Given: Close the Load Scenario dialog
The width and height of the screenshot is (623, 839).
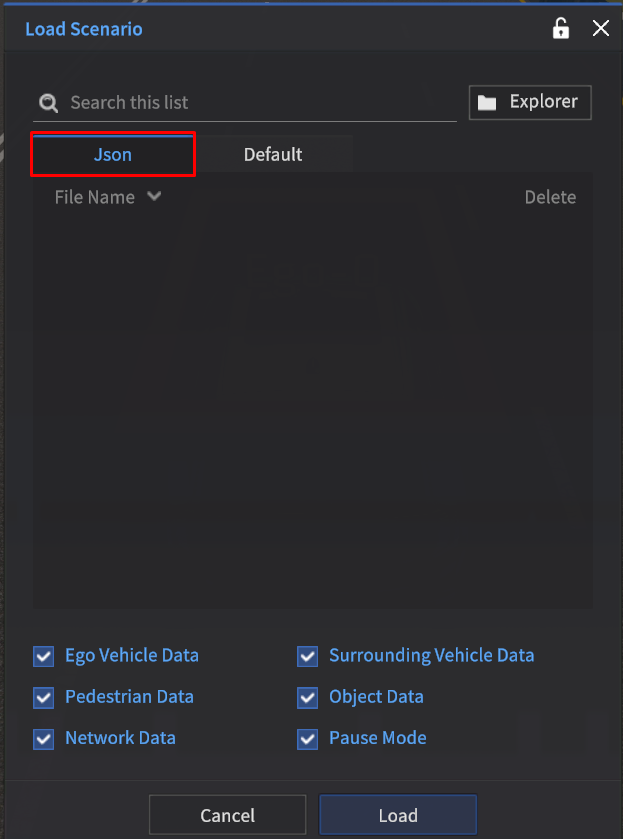Looking at the screenshot, I should pos(600,29).
